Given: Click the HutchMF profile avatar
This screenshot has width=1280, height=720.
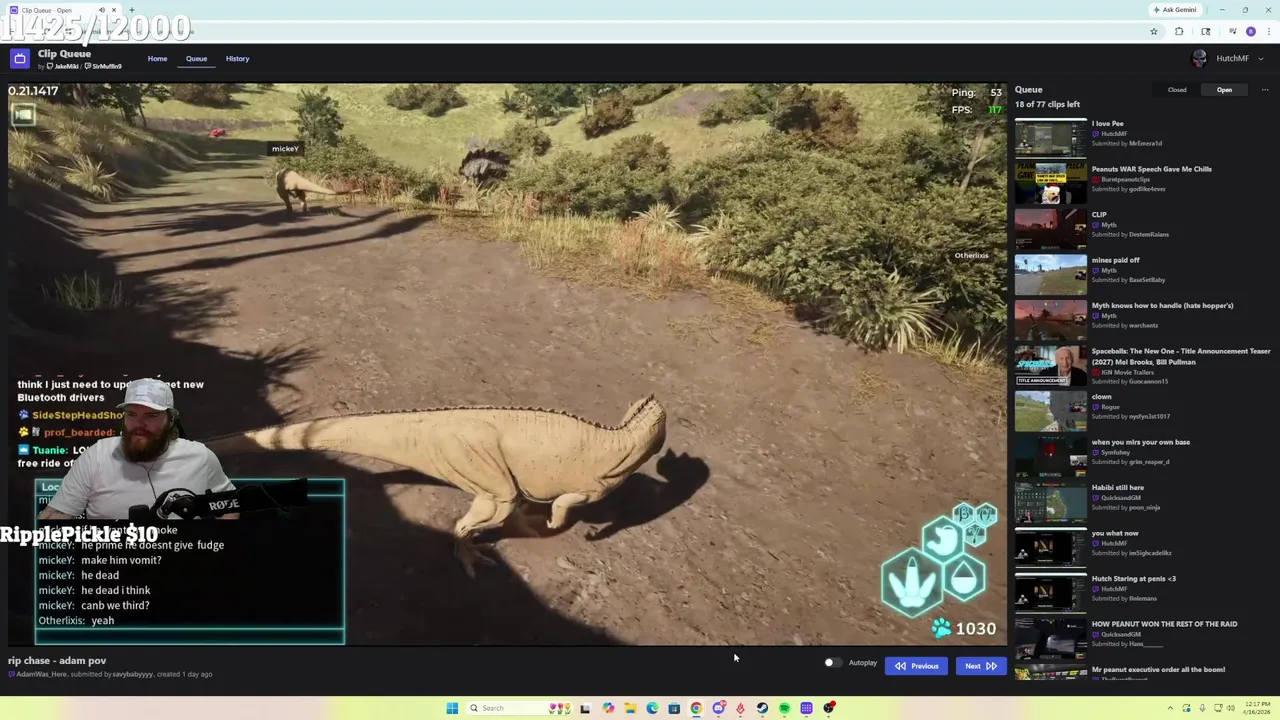Looking at the screenshot, I should (1199, 59).
